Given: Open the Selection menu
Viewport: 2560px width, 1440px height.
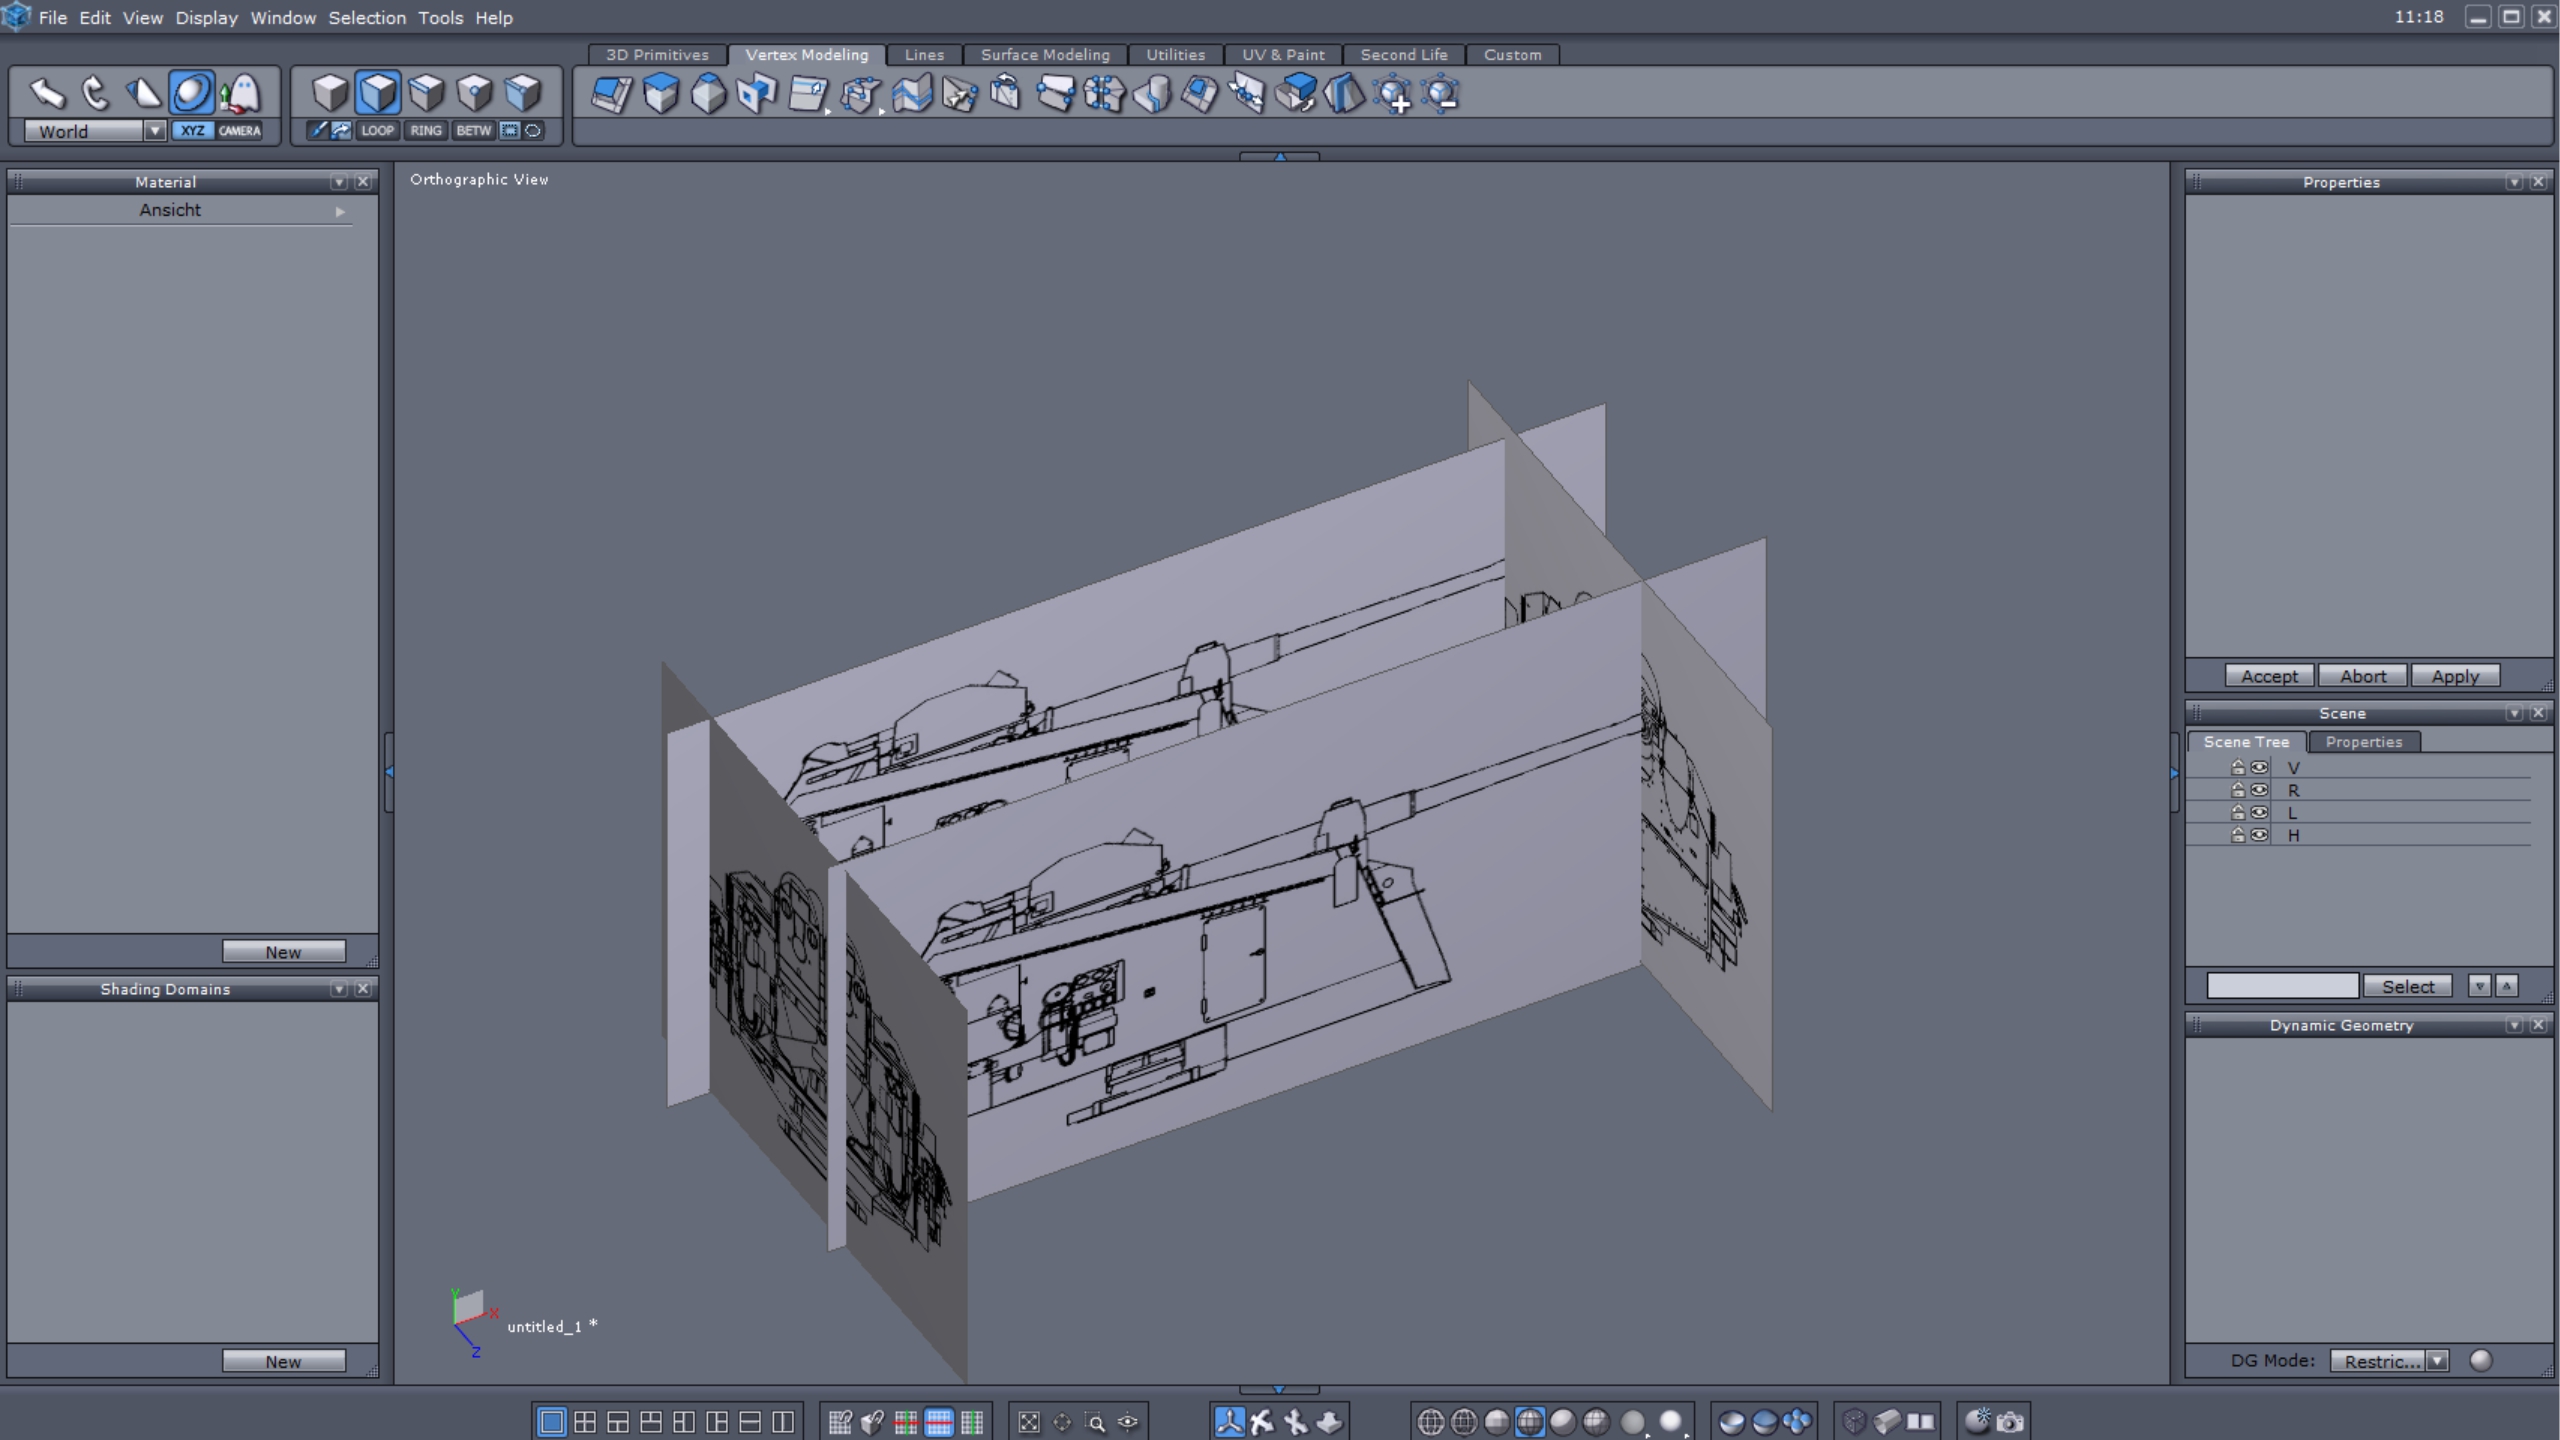Looking at the screenshot, I should tap(366, 17).
